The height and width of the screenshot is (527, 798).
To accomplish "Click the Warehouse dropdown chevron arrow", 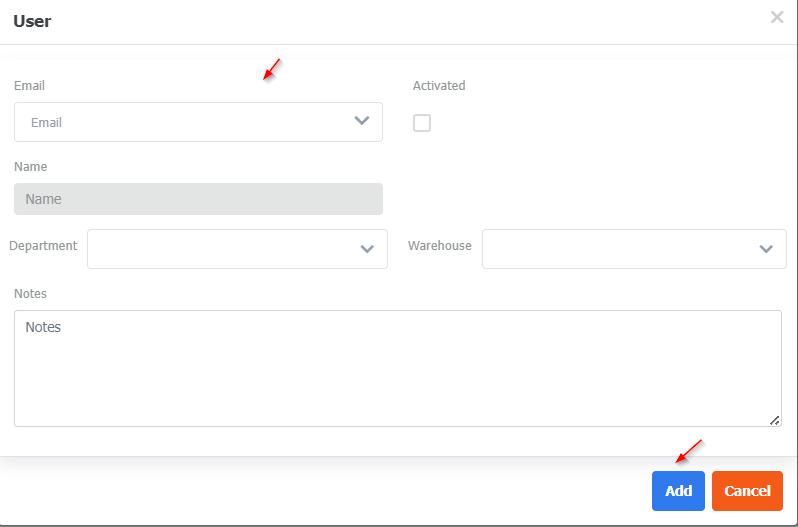I will click(766, 249).
